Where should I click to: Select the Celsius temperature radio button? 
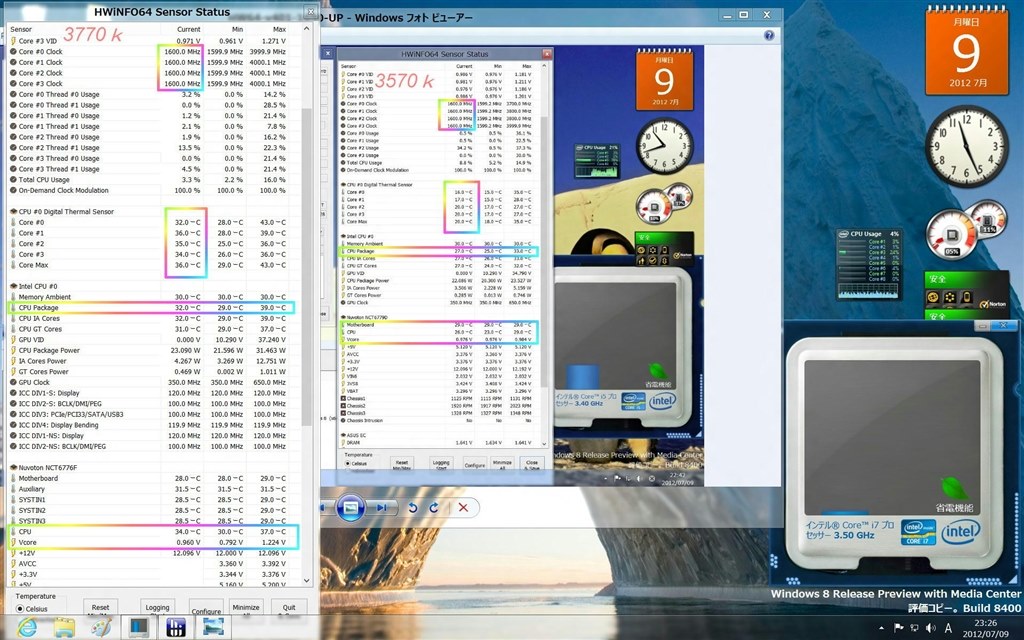point(20,609)
